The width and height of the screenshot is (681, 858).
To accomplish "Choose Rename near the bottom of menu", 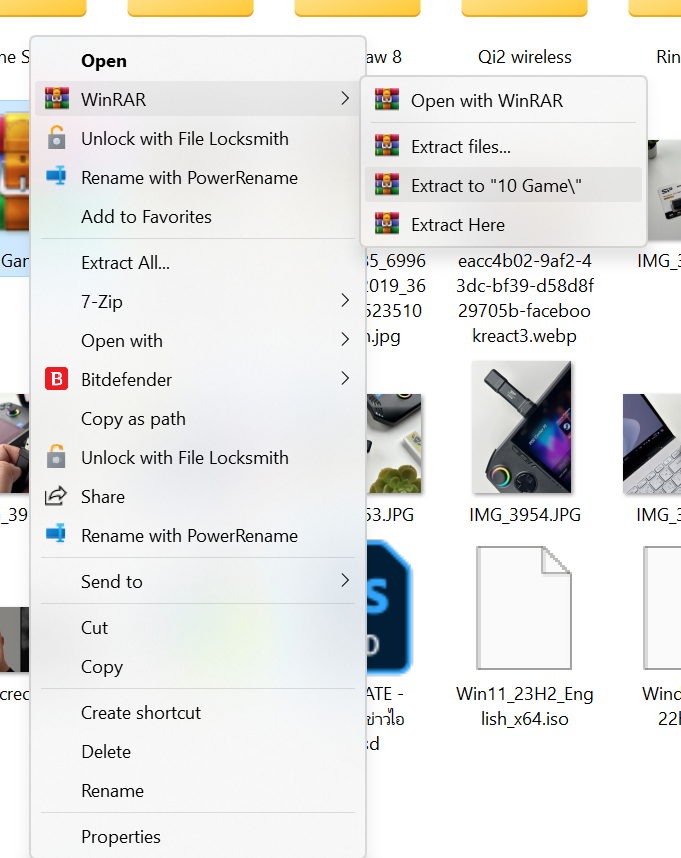I will tap(198, 791).
